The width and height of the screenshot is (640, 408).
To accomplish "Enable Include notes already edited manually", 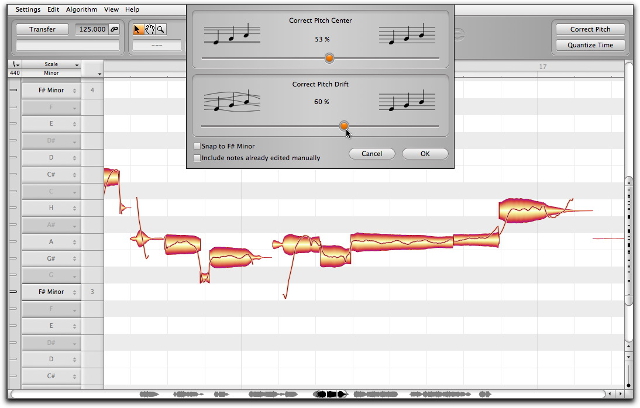I will 197,158.
